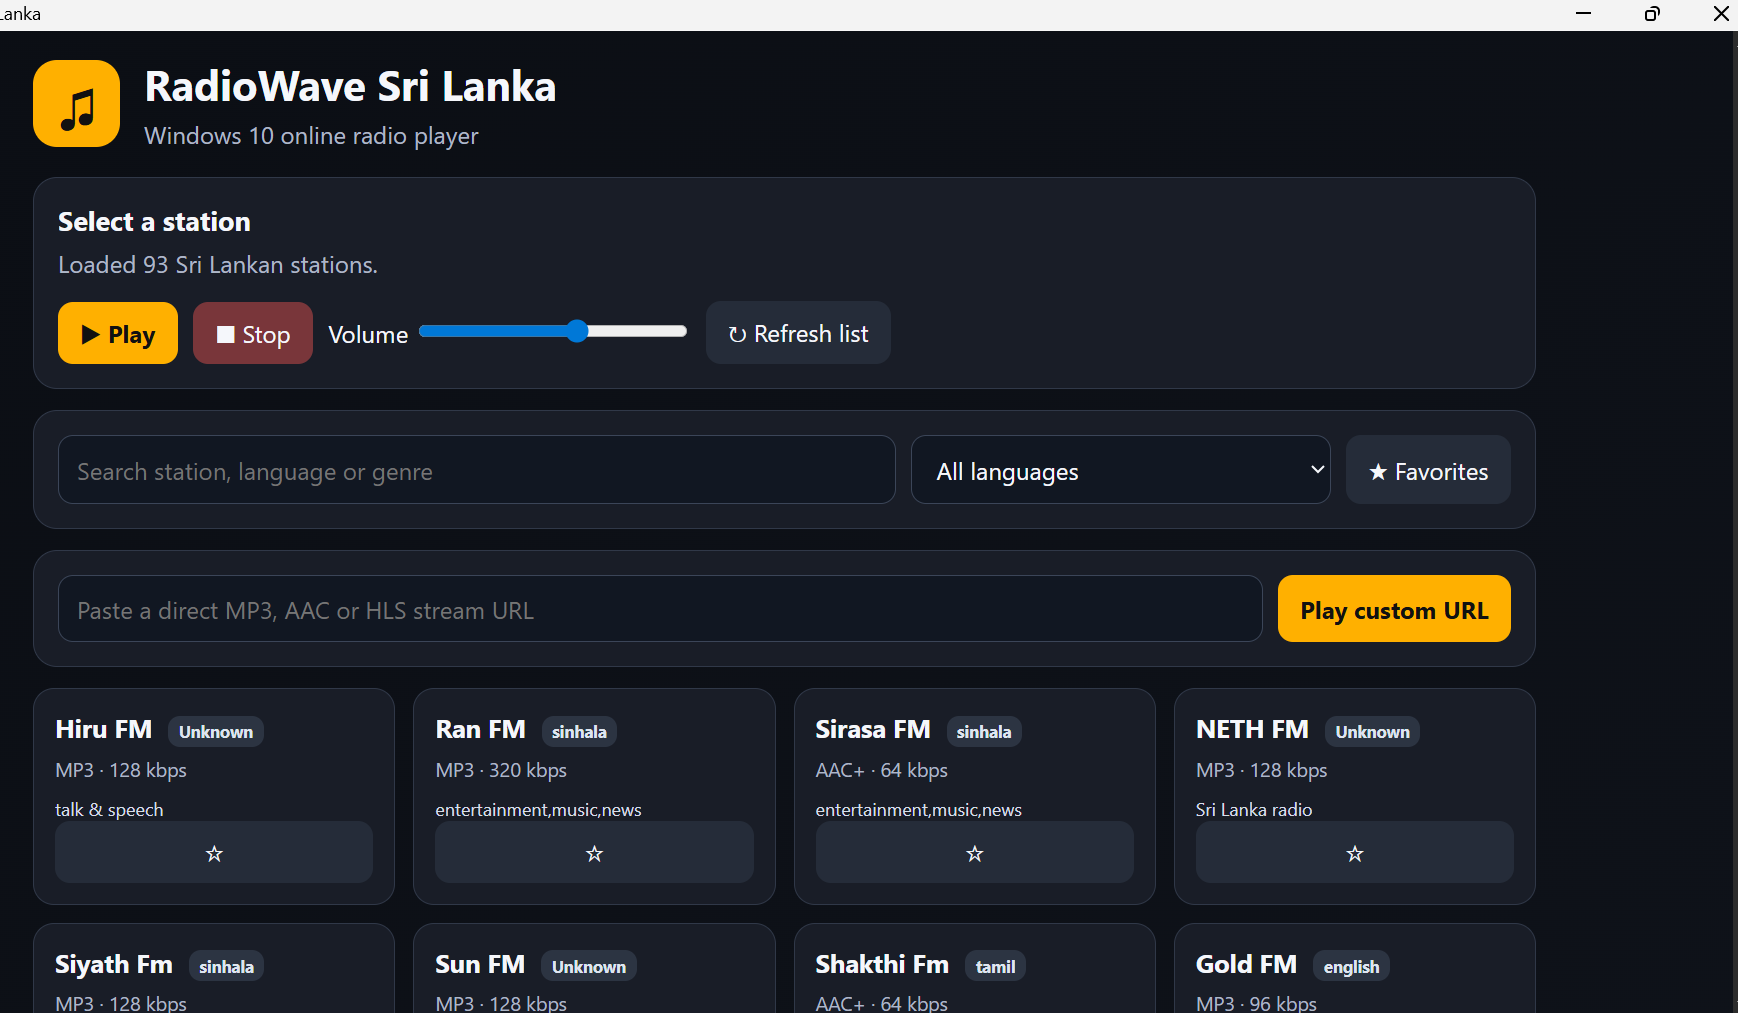Select the Ran FM station name
The width and height of the screenshot is (1738, 1013).
[481, 730]
